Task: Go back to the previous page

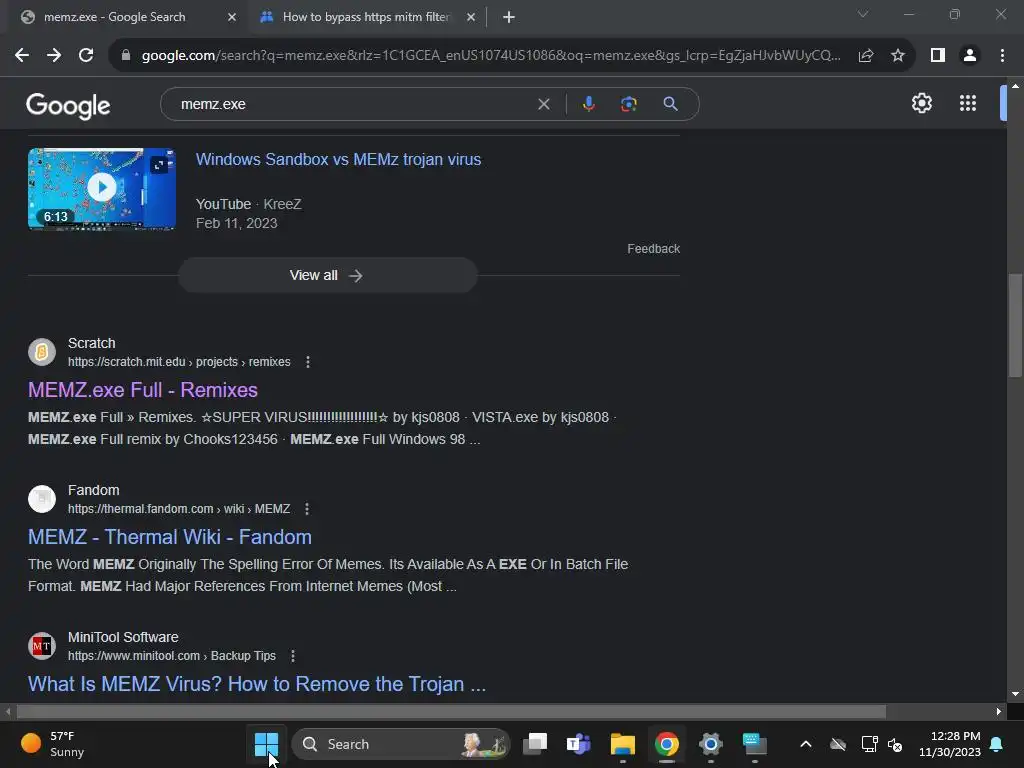Action: click(x=22, y=56)
